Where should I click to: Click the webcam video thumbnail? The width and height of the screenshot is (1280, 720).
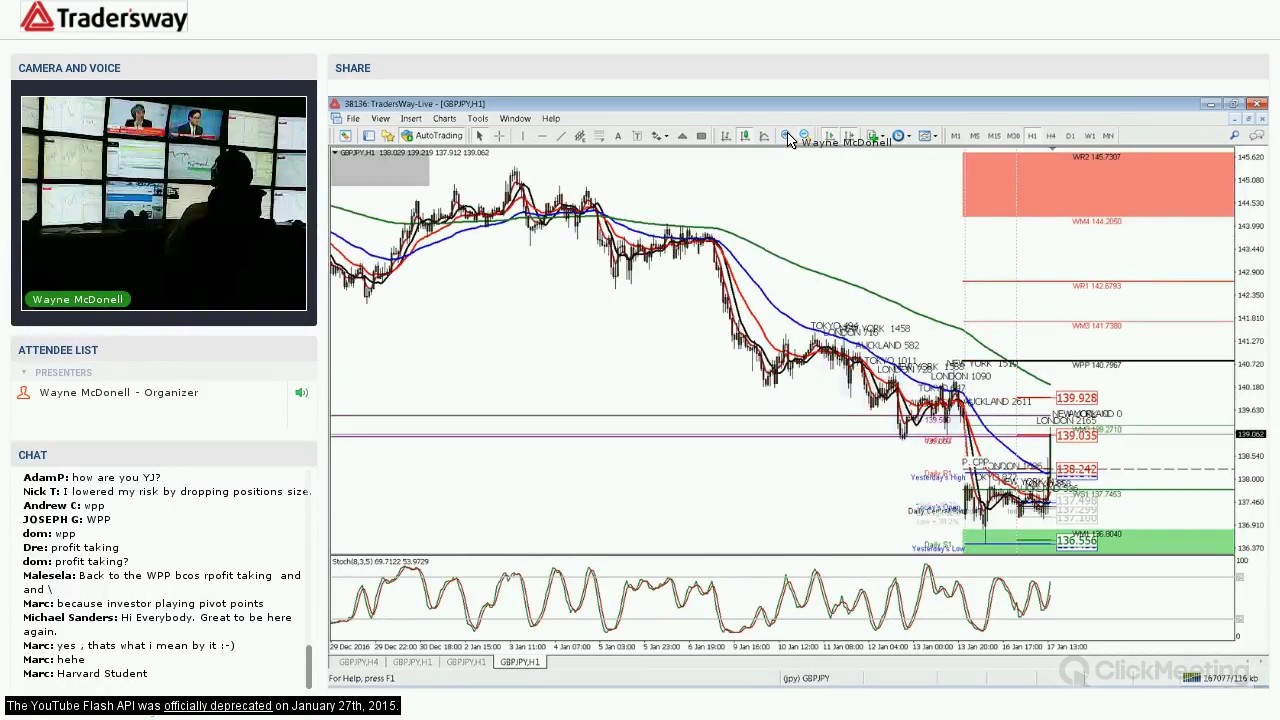(164, 203)
